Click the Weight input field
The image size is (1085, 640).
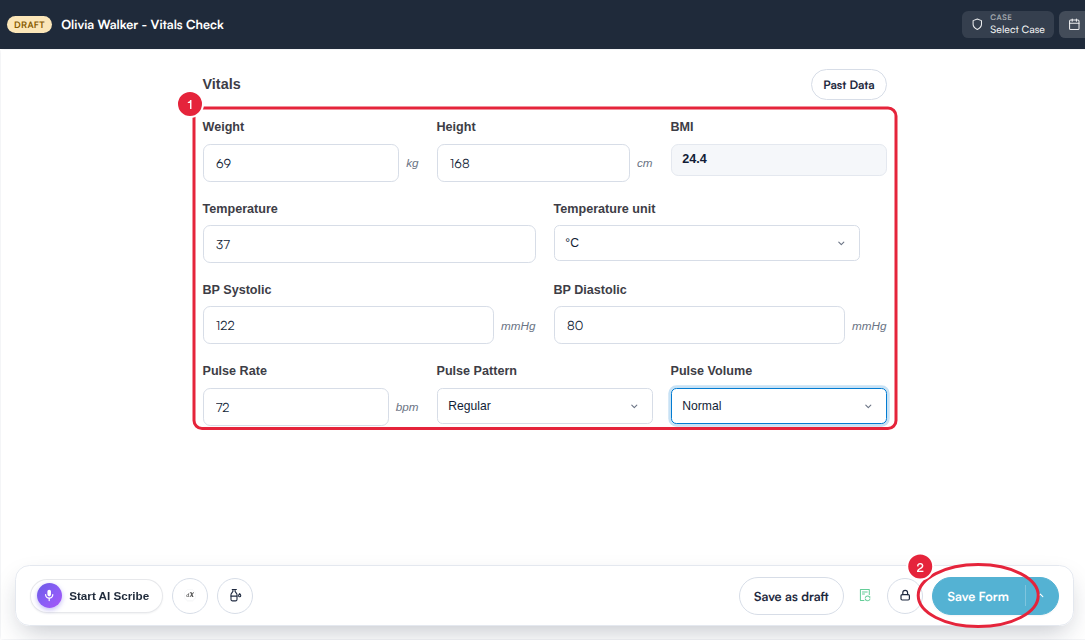pos(300,163)
